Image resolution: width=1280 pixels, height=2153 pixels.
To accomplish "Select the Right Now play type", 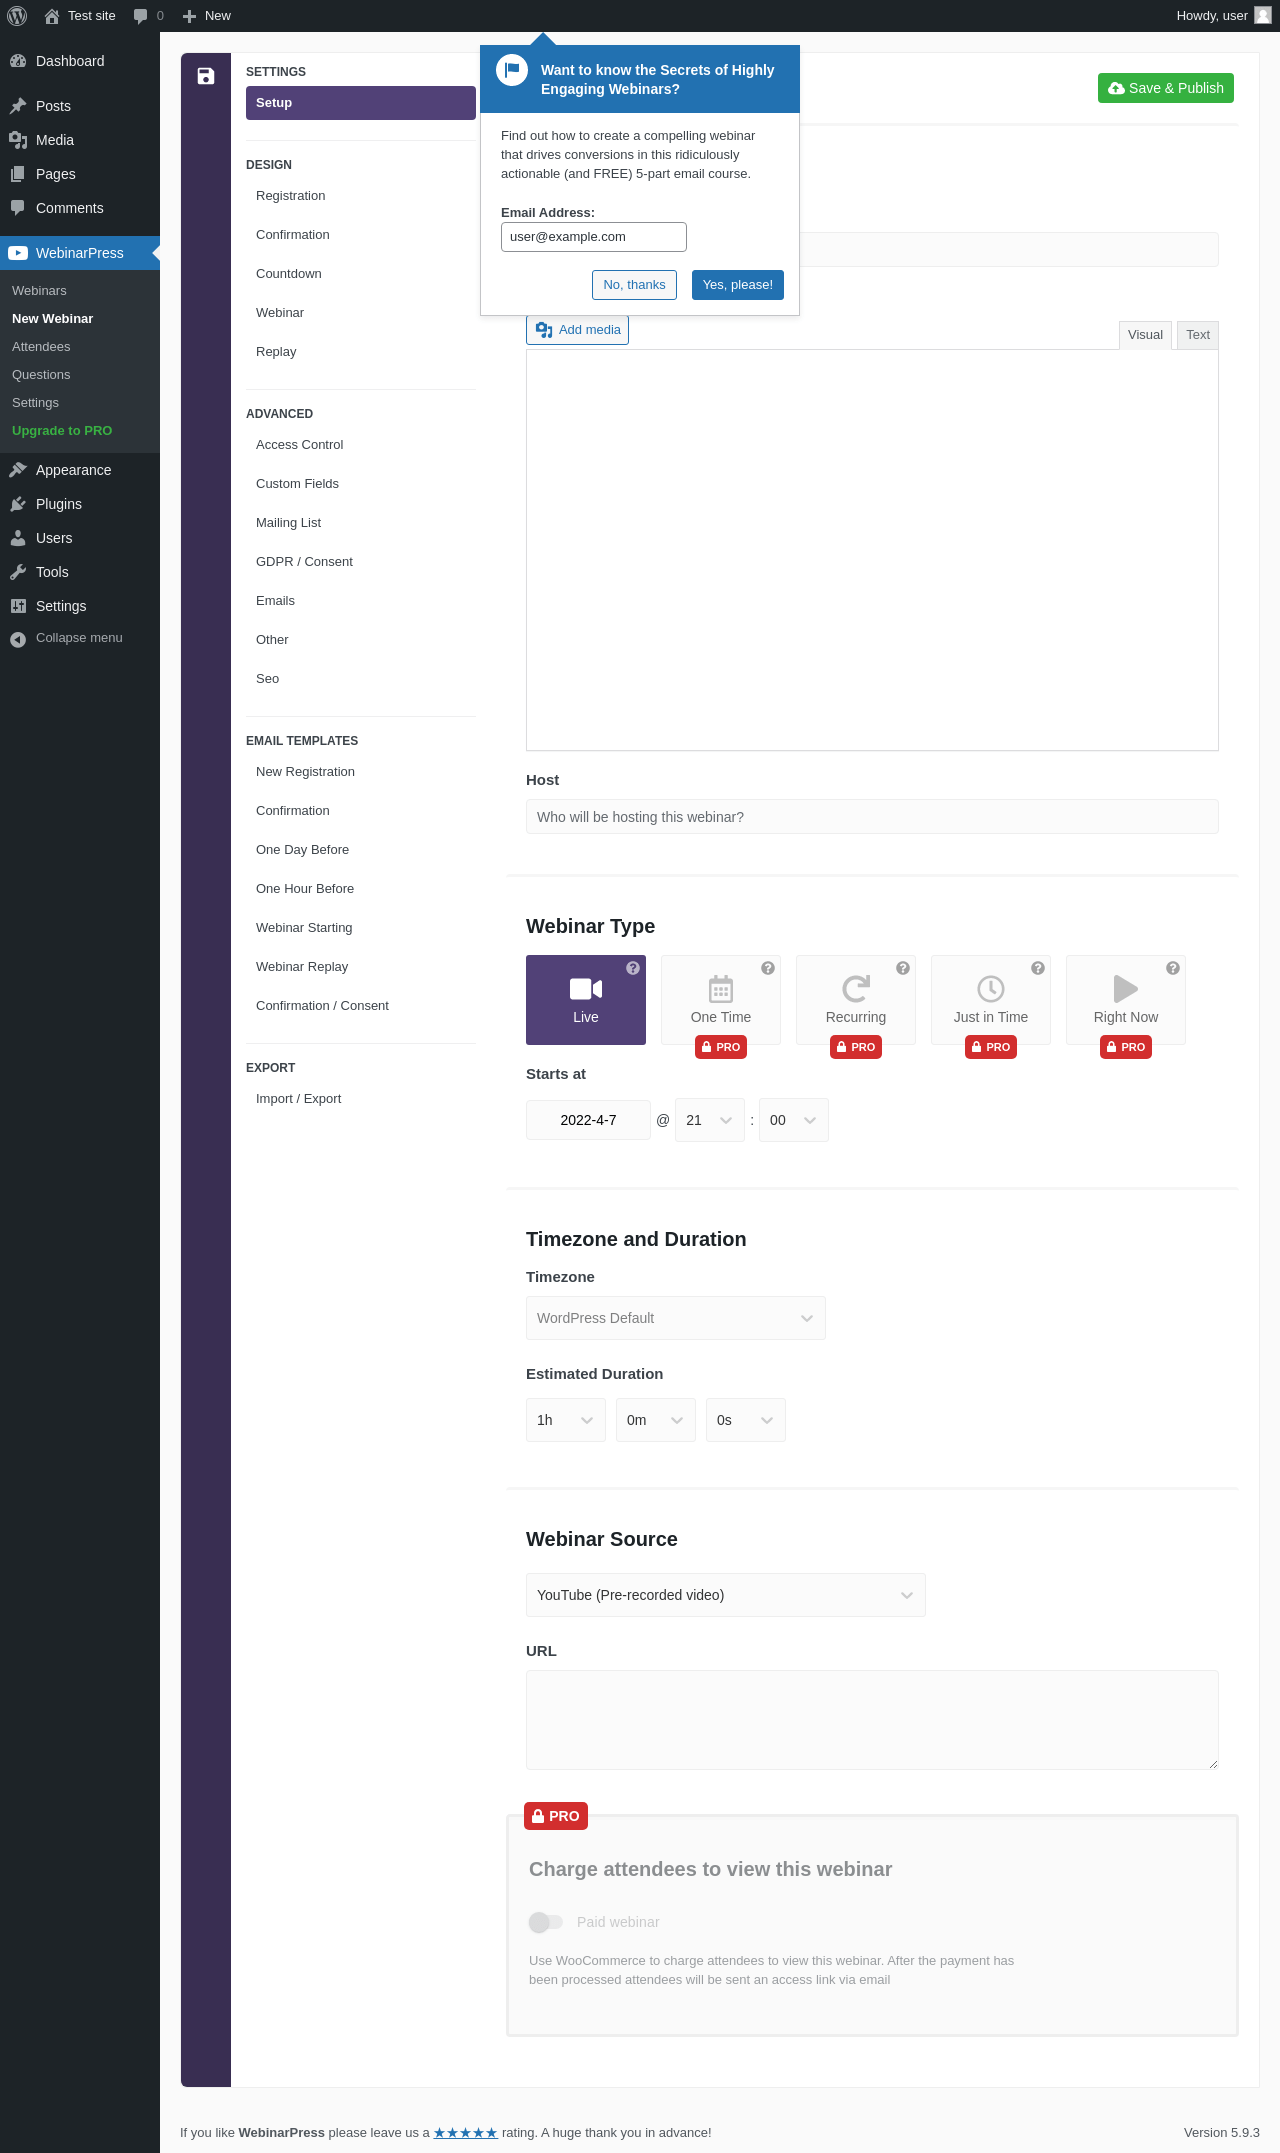I will [x=1126, y=1000].
